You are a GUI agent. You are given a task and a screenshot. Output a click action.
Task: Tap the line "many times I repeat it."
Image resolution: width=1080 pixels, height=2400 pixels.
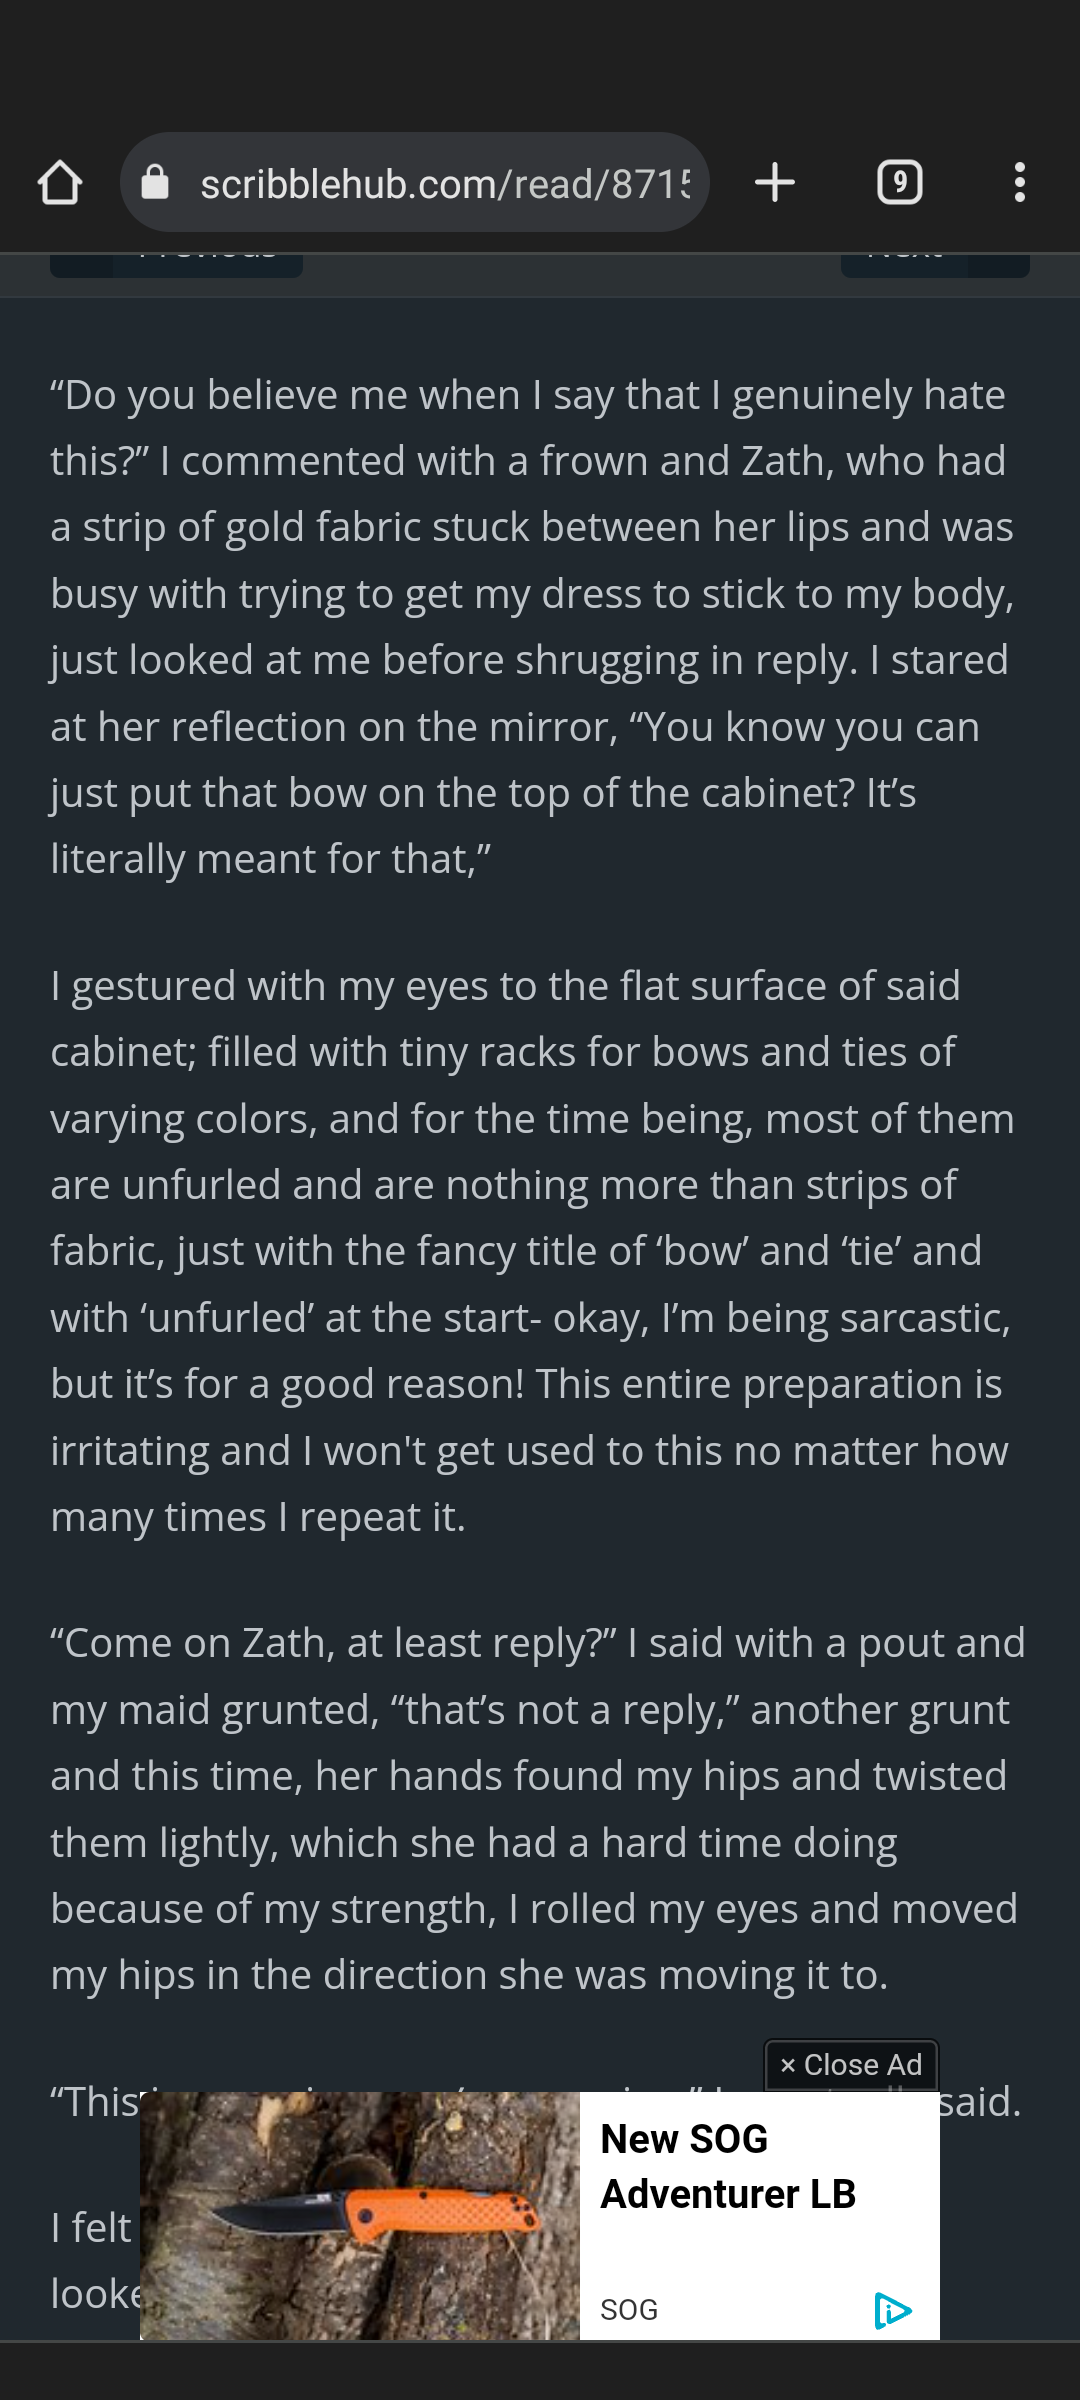click(x=258, y=1517)
